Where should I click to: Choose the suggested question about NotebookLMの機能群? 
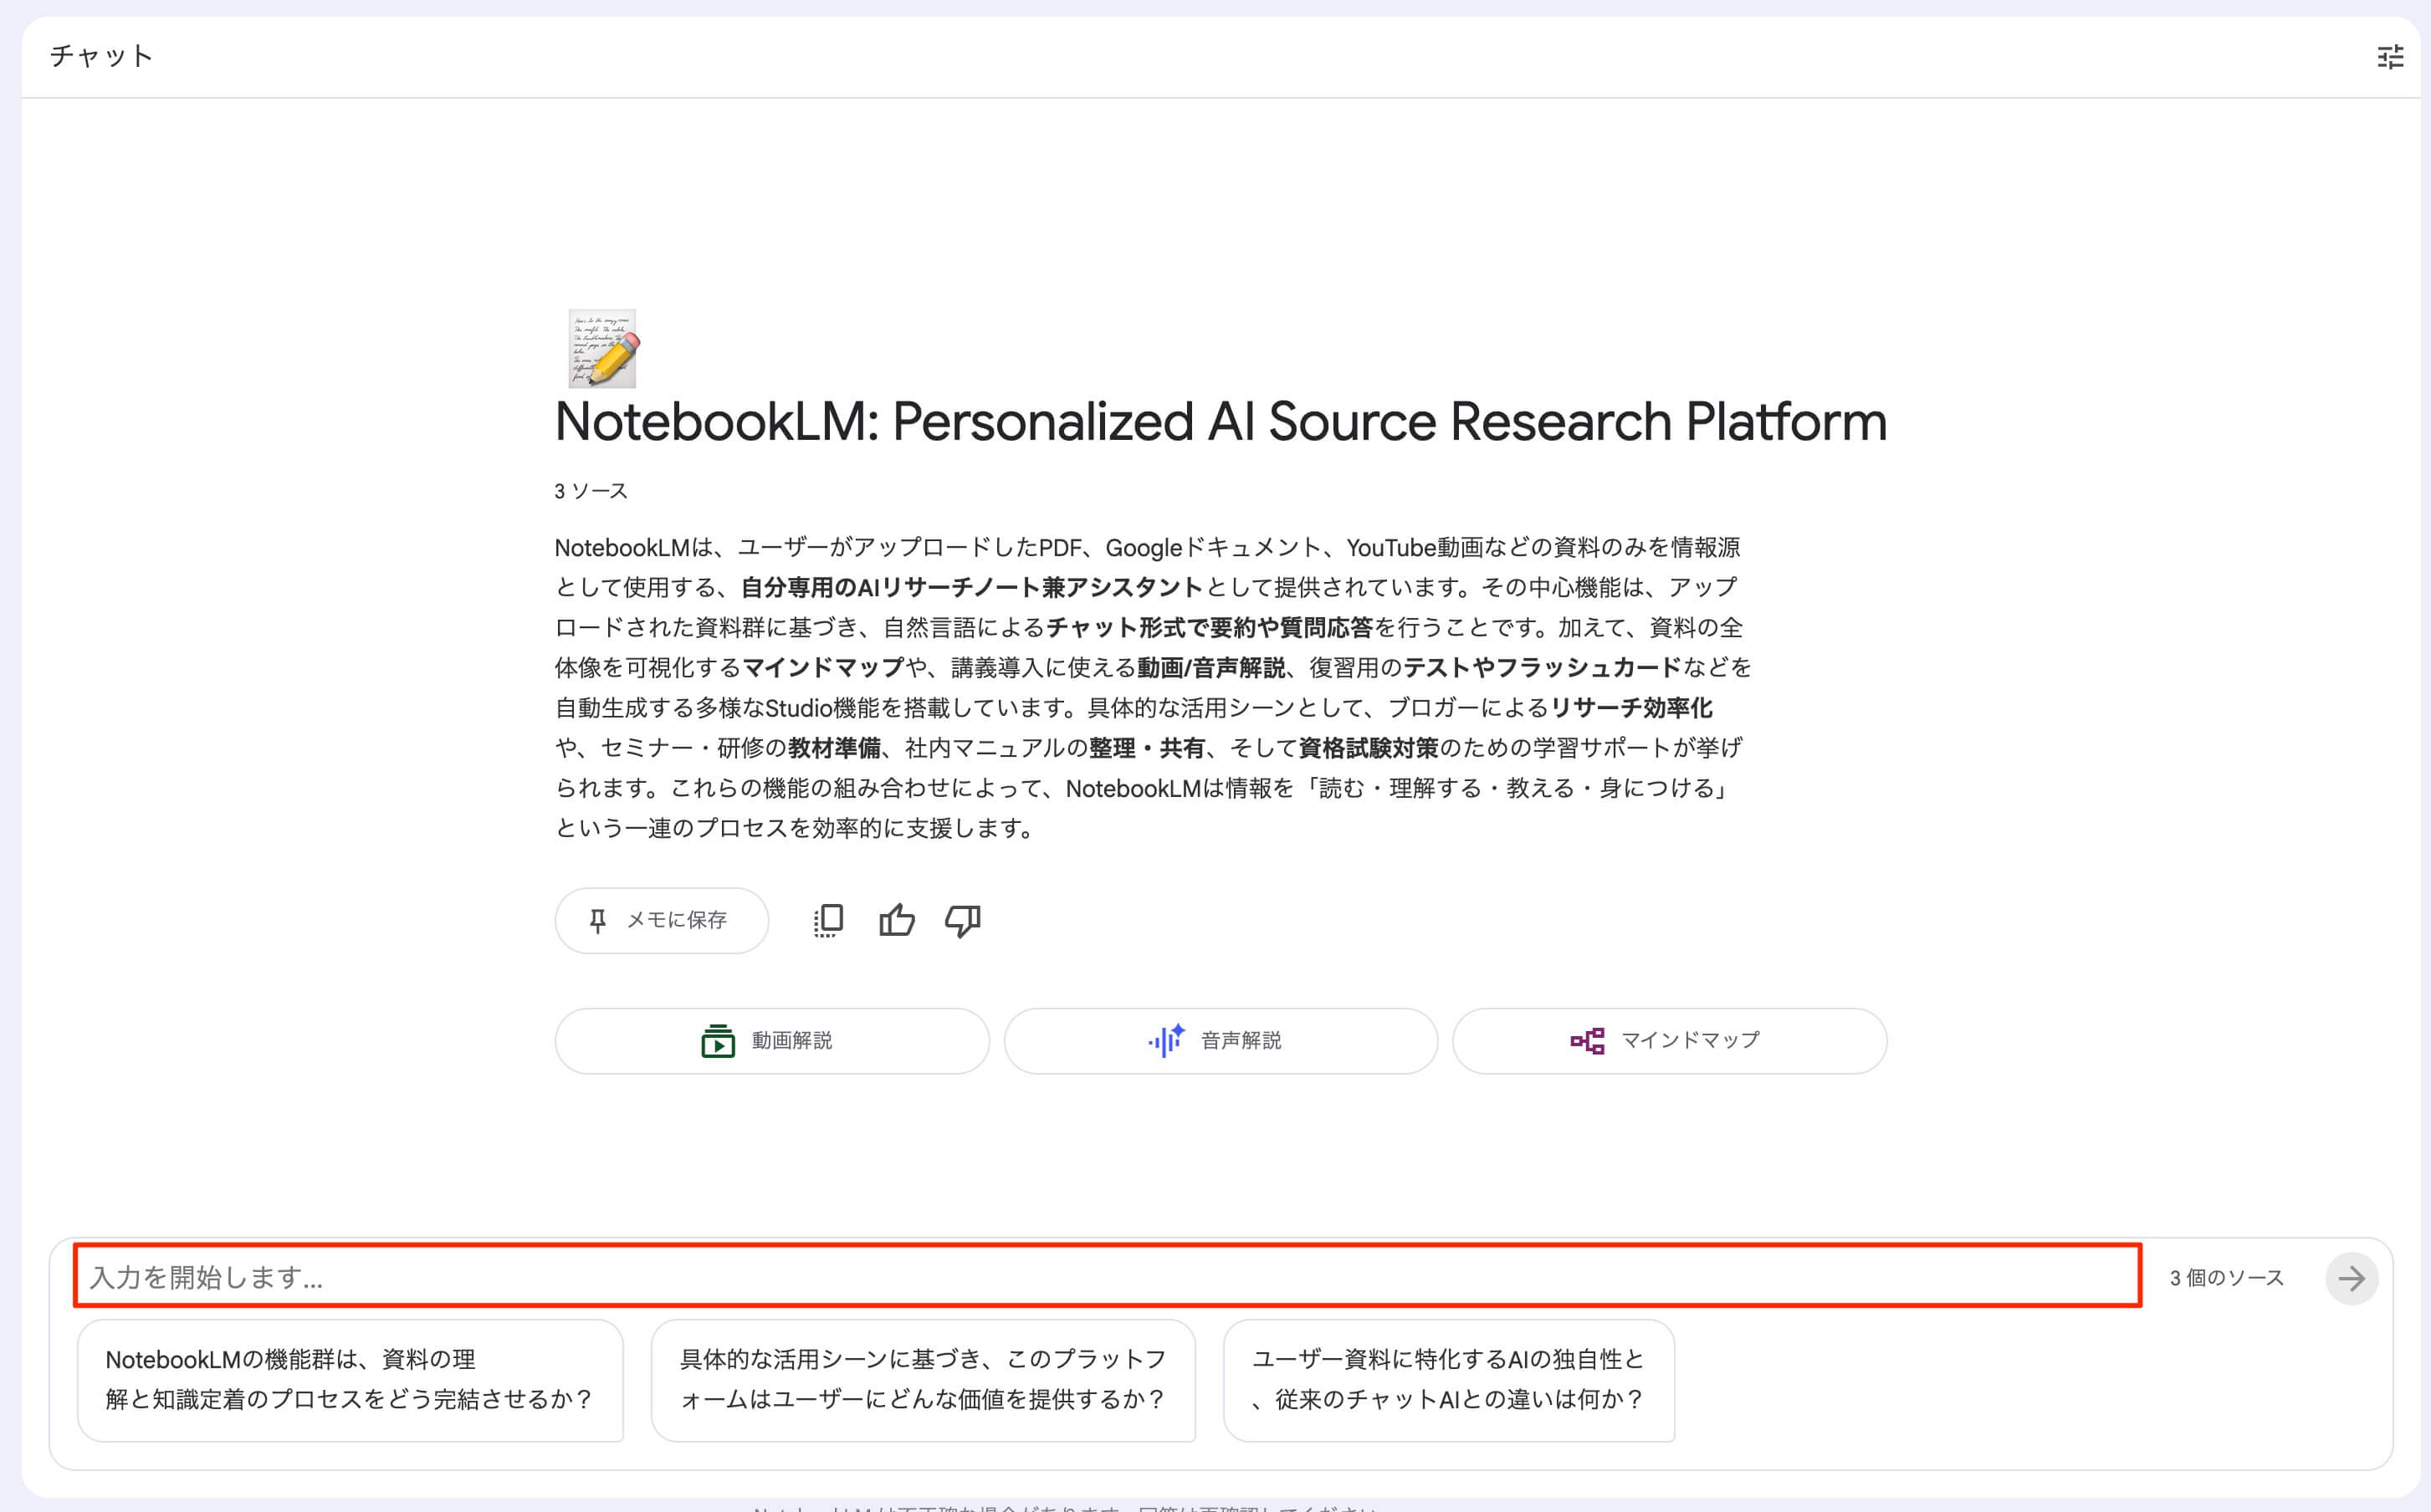tap(350, 1380)
